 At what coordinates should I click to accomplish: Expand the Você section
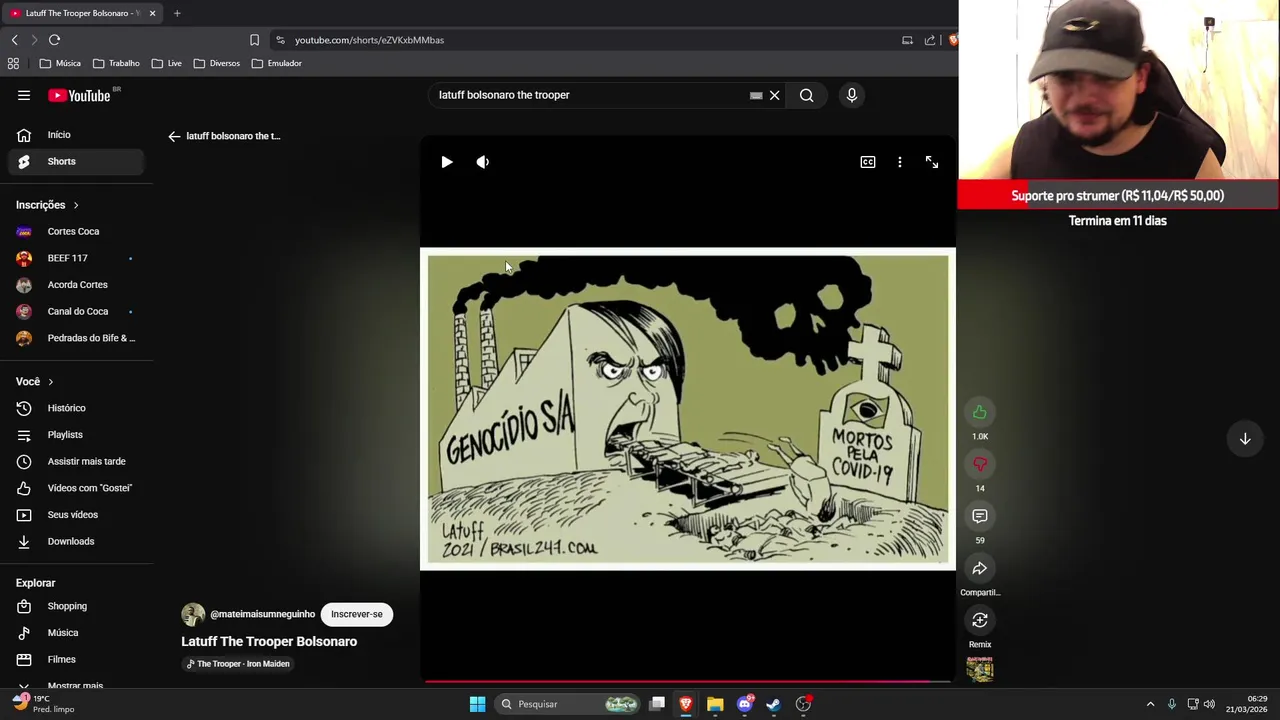(35, 381)
